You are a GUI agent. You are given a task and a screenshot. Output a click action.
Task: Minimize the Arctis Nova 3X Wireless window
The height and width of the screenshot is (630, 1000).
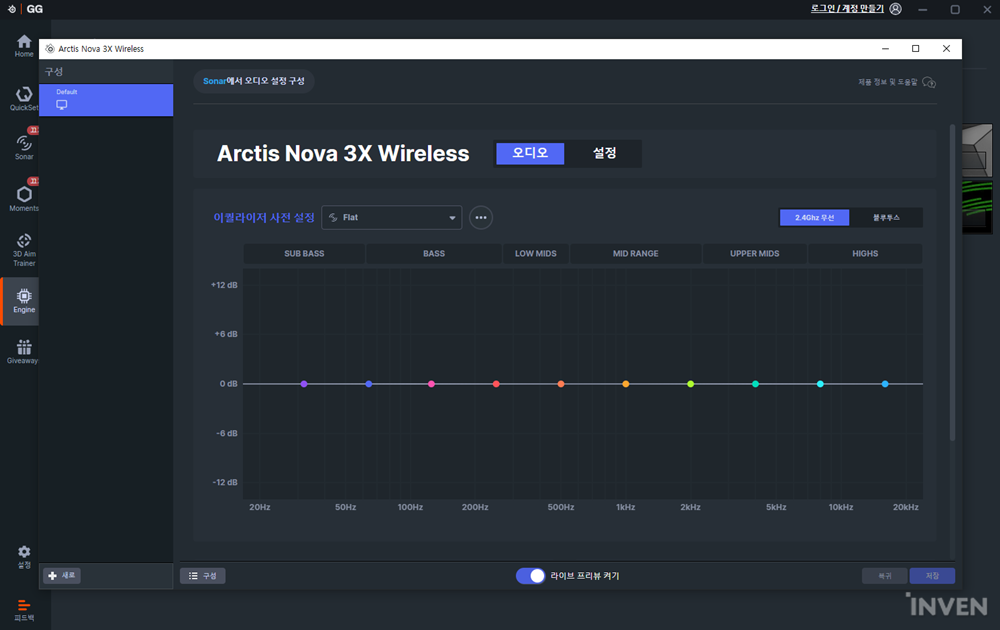coord(885,48)
